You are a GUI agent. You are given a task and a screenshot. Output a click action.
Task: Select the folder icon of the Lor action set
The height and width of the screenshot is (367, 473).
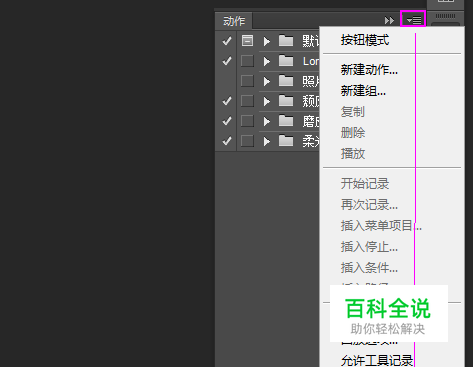286,61
